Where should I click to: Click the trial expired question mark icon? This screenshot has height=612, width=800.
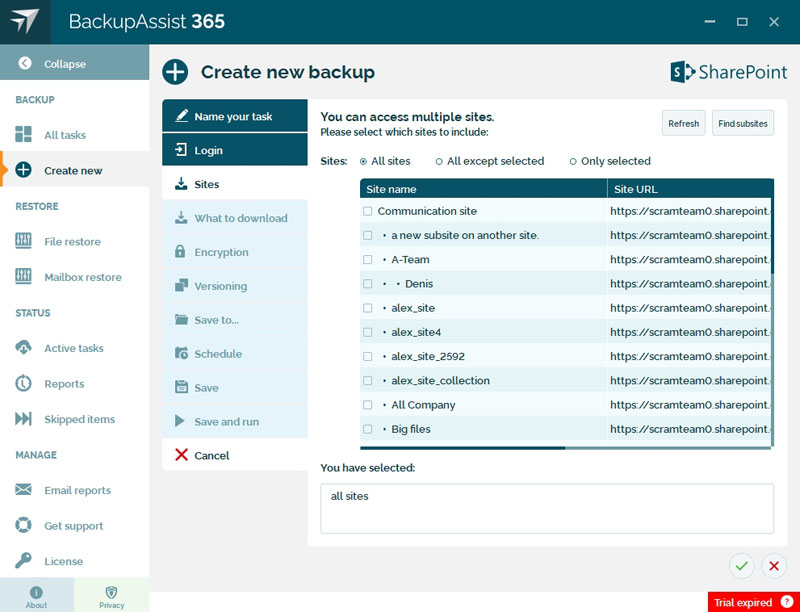[x=787, y=602]
